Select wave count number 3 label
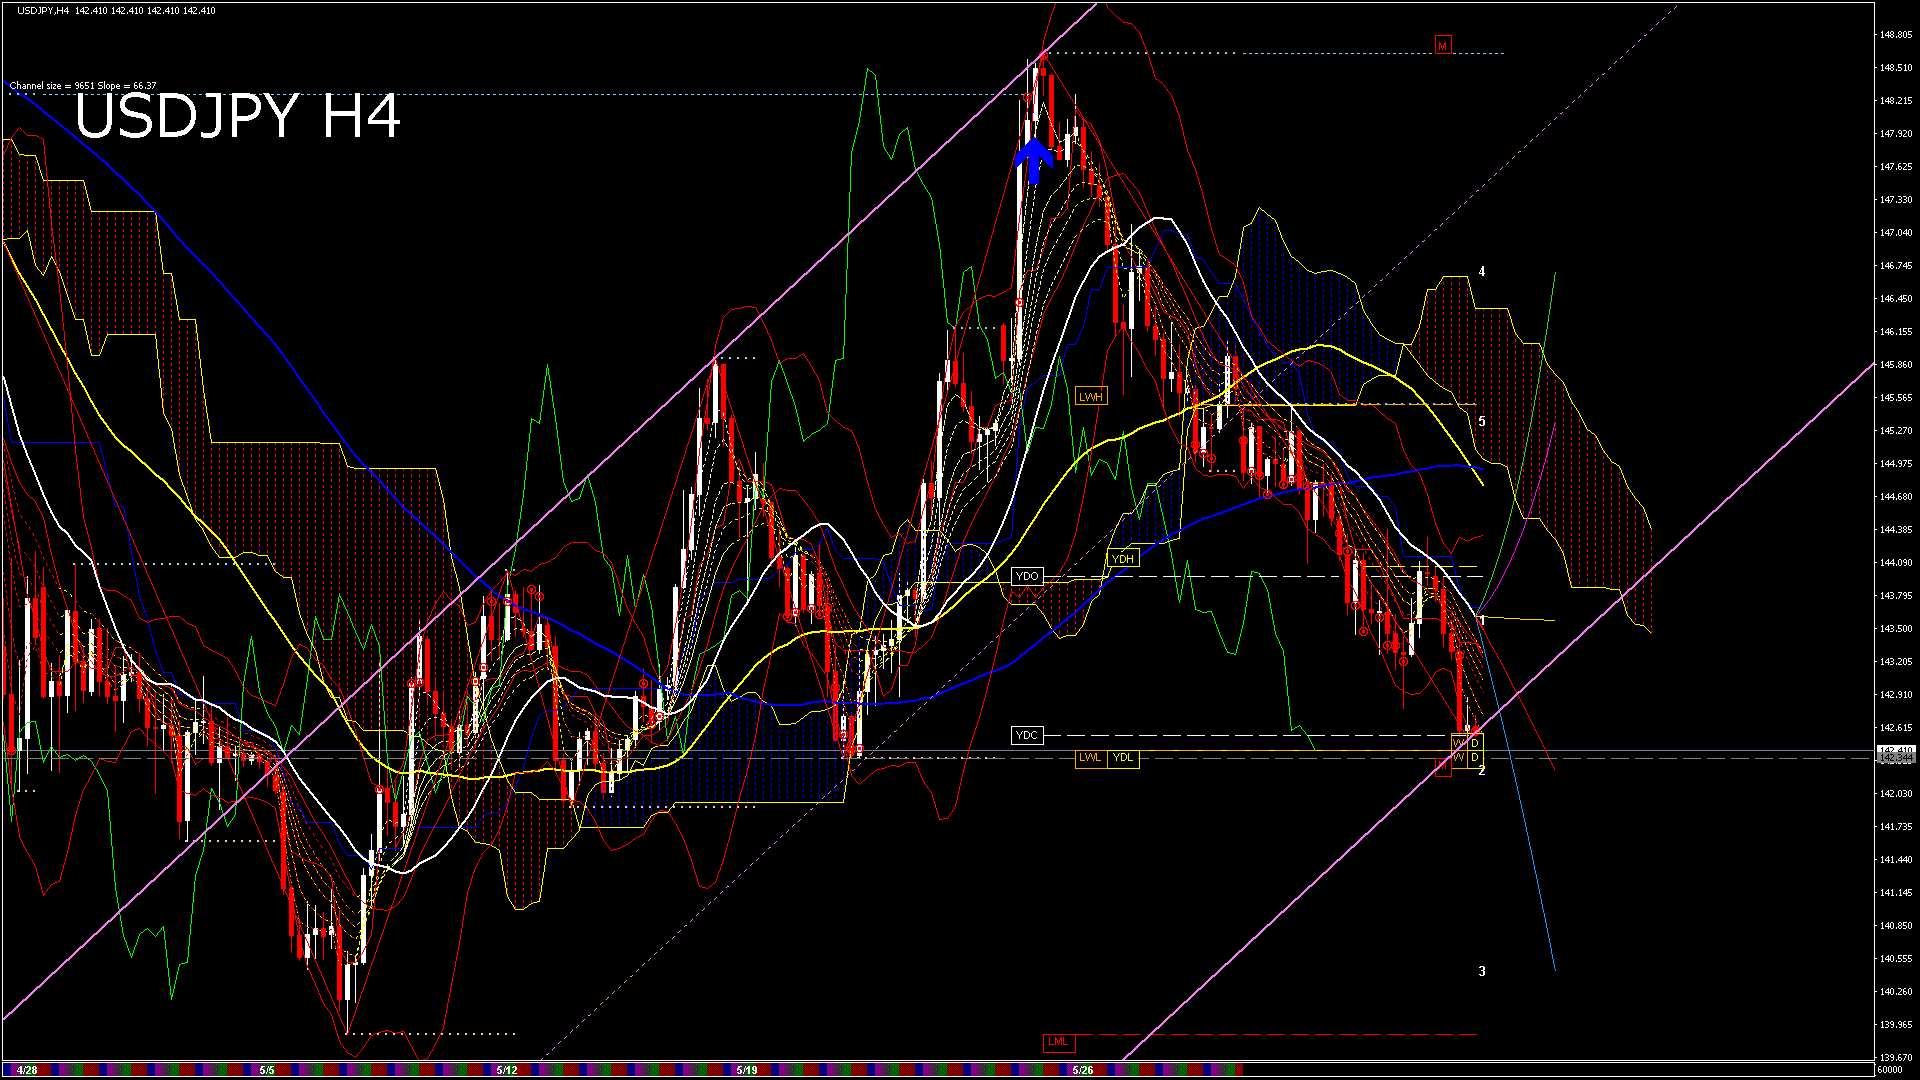Screen dimensions: 1920x1080 coord(1482,971)
